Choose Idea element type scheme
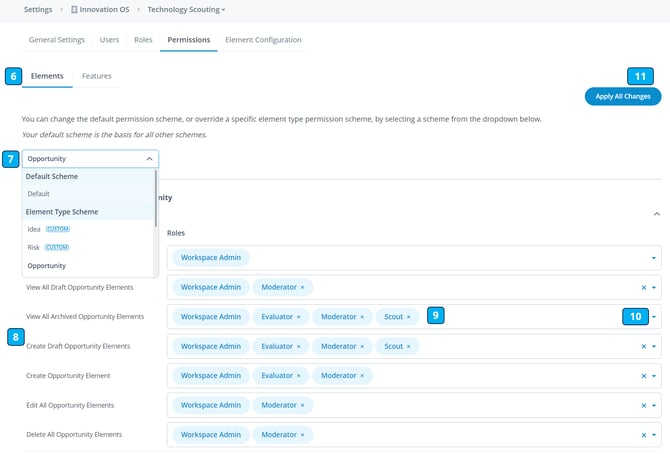Image resolution: width=670 pixels, height=454 pixels. (x=35, y=229)
